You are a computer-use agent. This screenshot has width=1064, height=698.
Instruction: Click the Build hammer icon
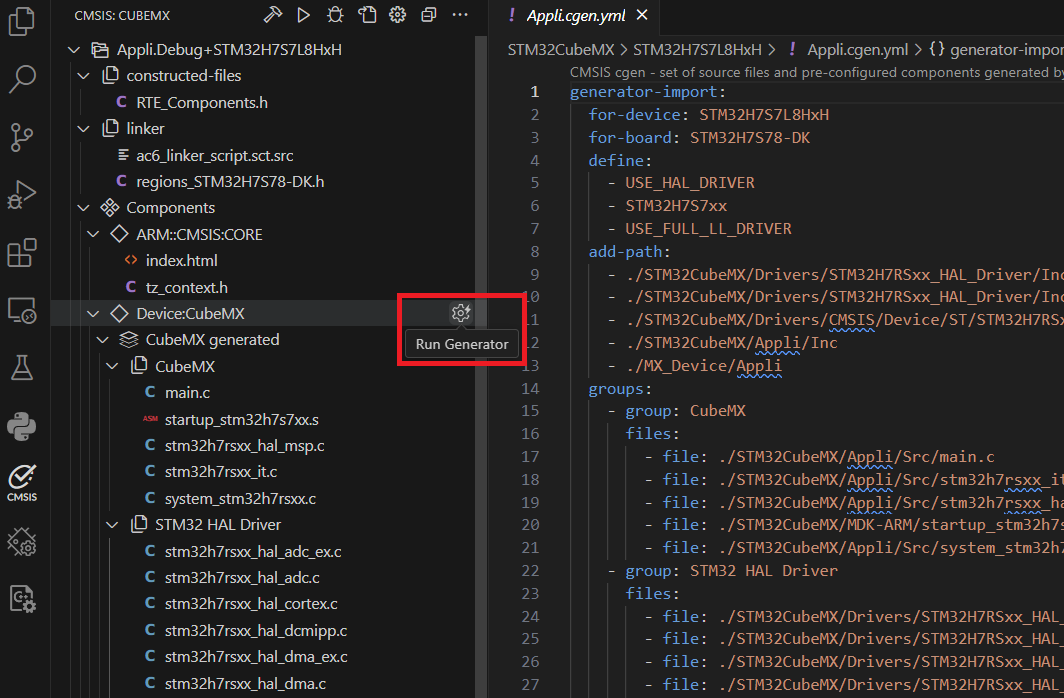tap(273, 15)
